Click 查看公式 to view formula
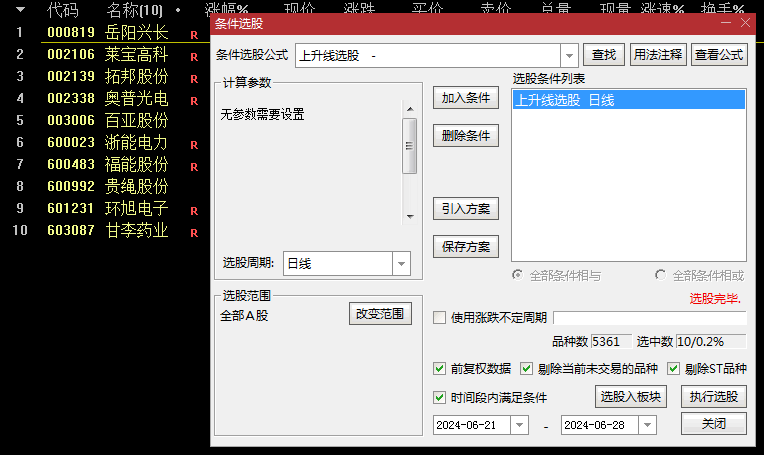This screenshot has height=455, width=764. click(719, 55)
